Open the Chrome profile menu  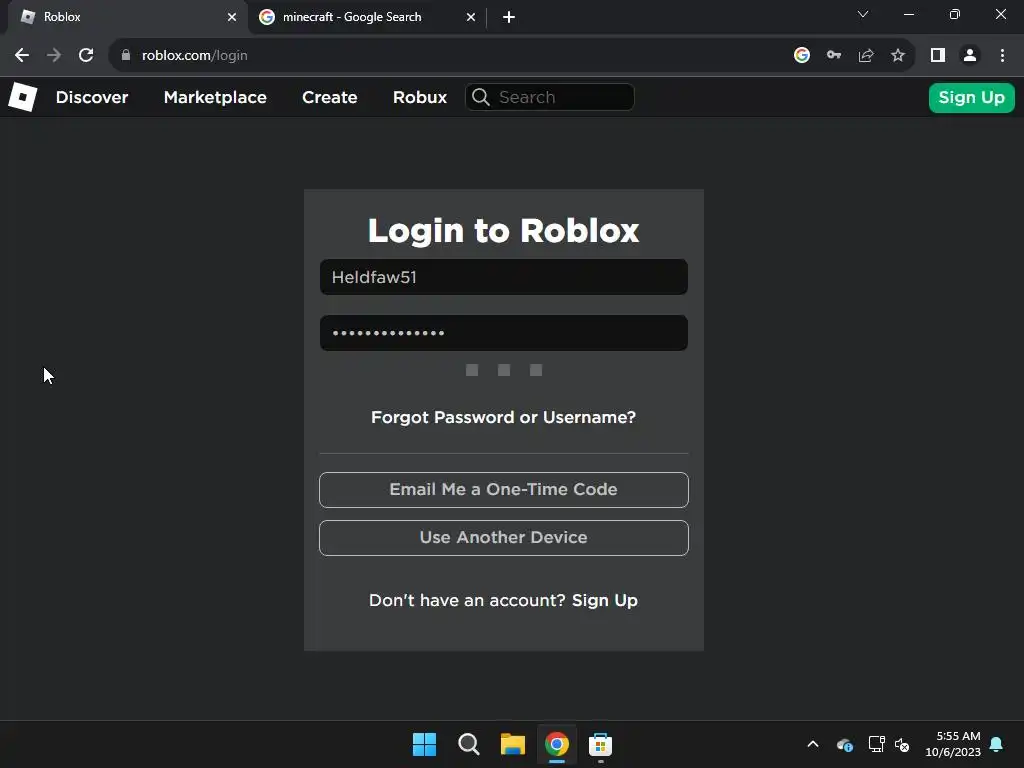[970, 56]
